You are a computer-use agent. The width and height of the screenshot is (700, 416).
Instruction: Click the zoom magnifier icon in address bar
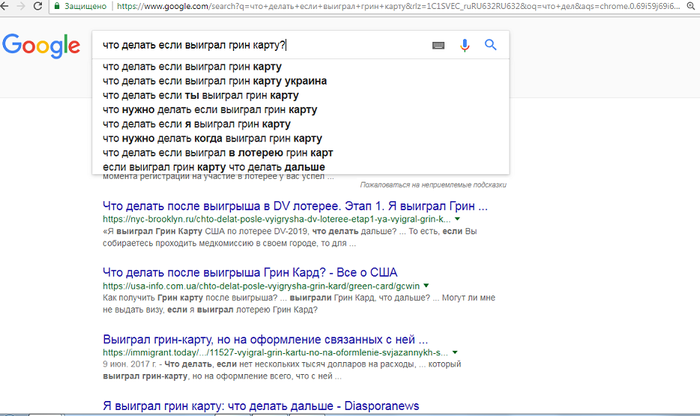[691, 6]
